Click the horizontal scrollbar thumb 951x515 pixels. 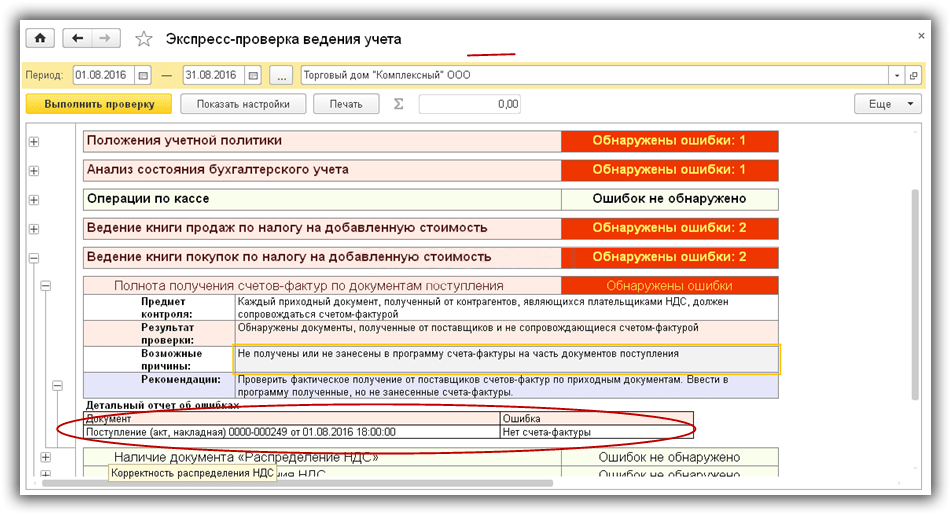pyautogui.click(x=297, y=483)
